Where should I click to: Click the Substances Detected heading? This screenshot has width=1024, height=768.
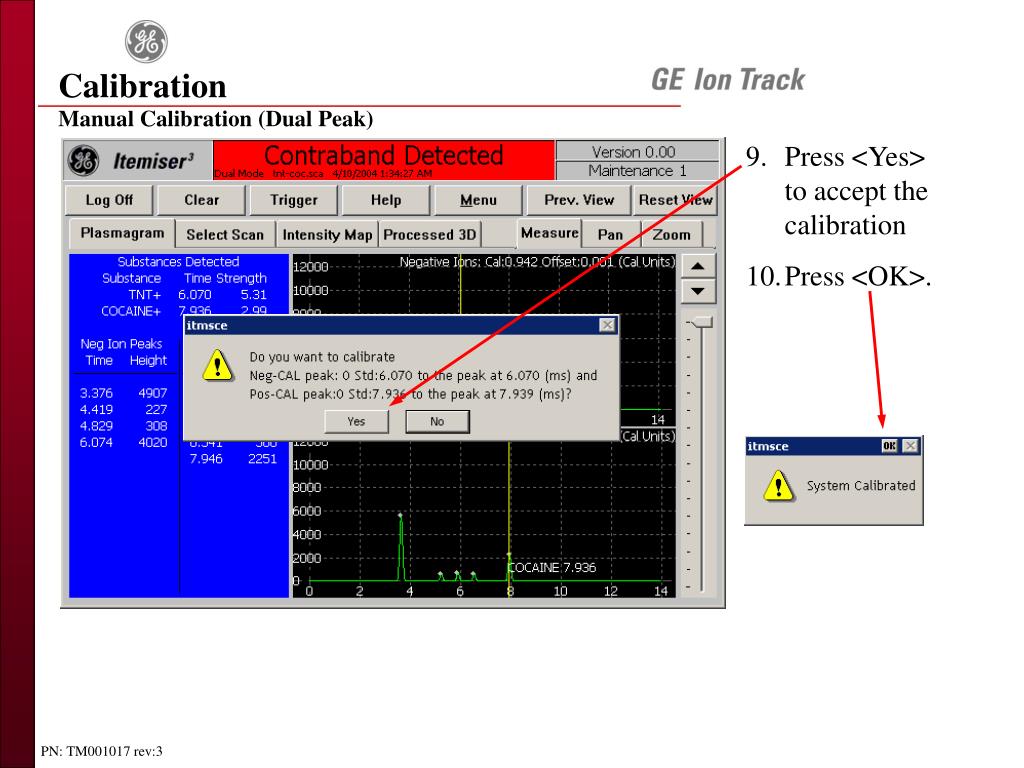pyautogui.click(x=178, y=261)
